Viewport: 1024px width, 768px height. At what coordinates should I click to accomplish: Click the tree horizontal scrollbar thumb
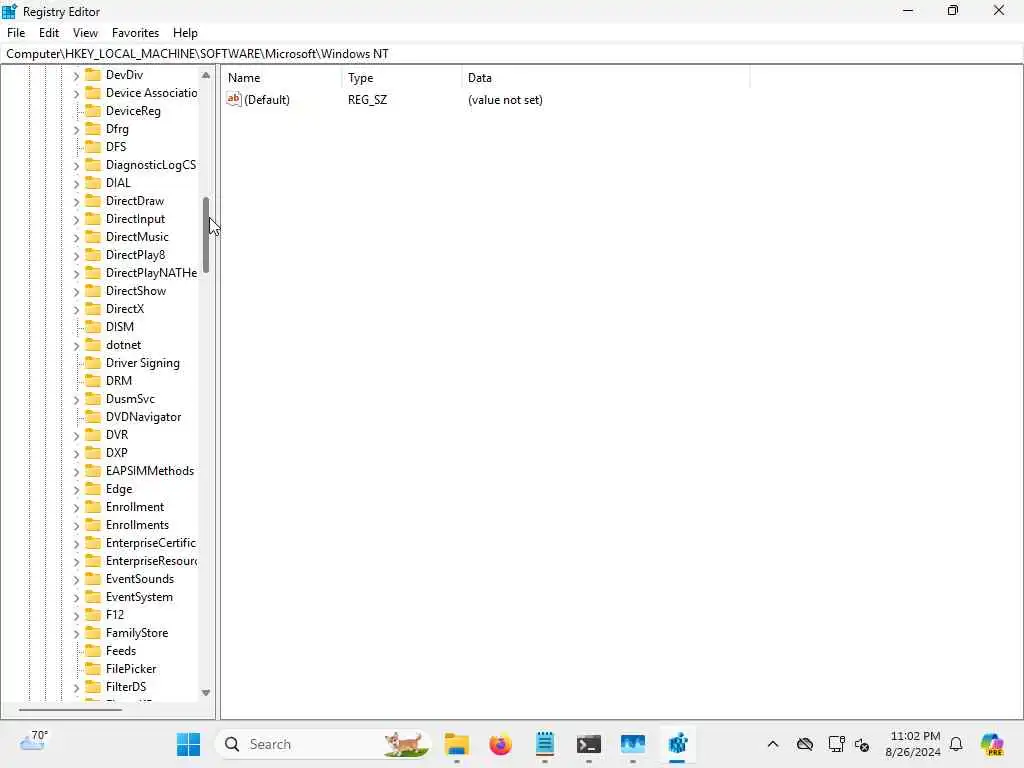tap(70, 709)
